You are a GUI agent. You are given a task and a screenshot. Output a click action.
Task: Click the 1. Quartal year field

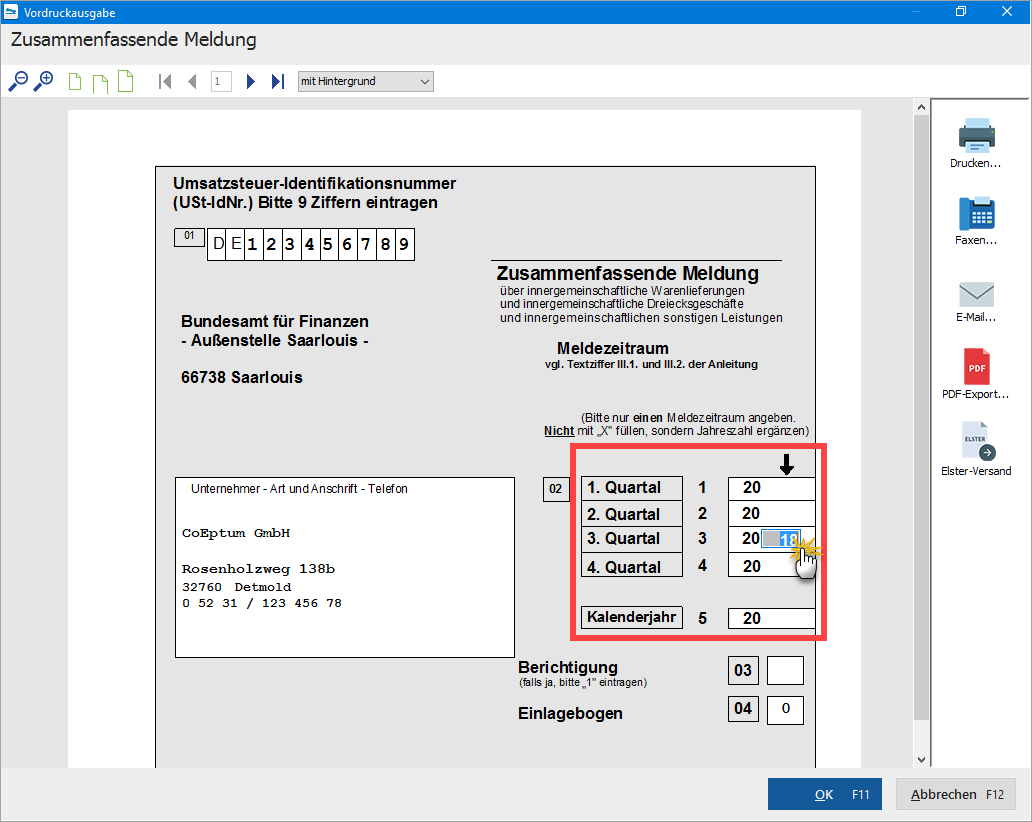[x=771, y=488]
